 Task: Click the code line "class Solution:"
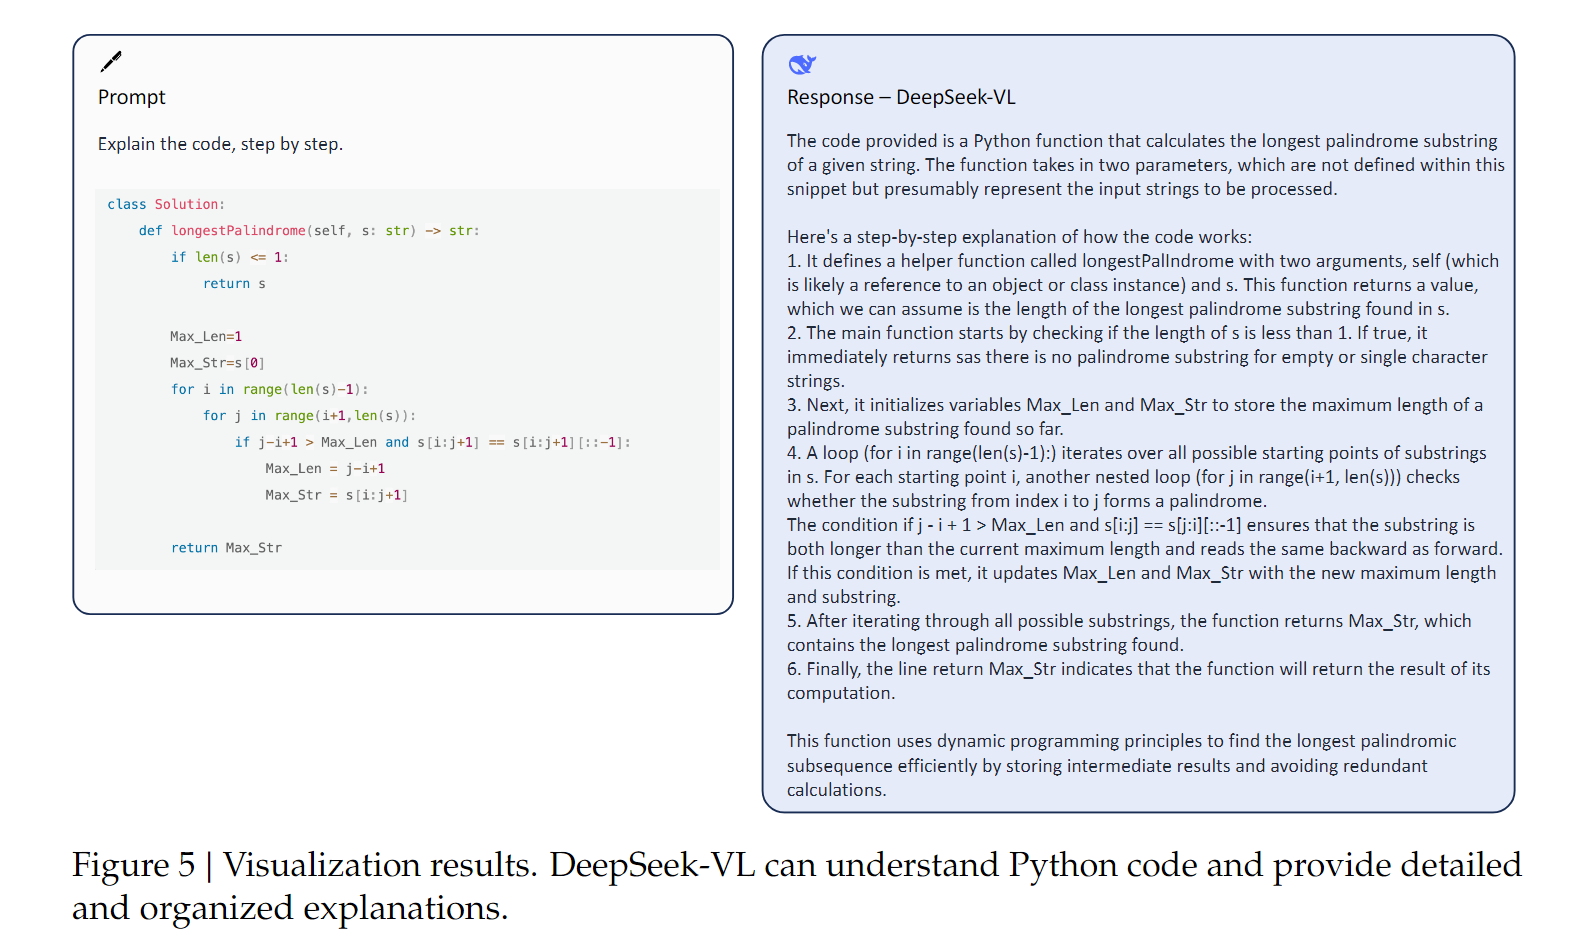(166, 204)
